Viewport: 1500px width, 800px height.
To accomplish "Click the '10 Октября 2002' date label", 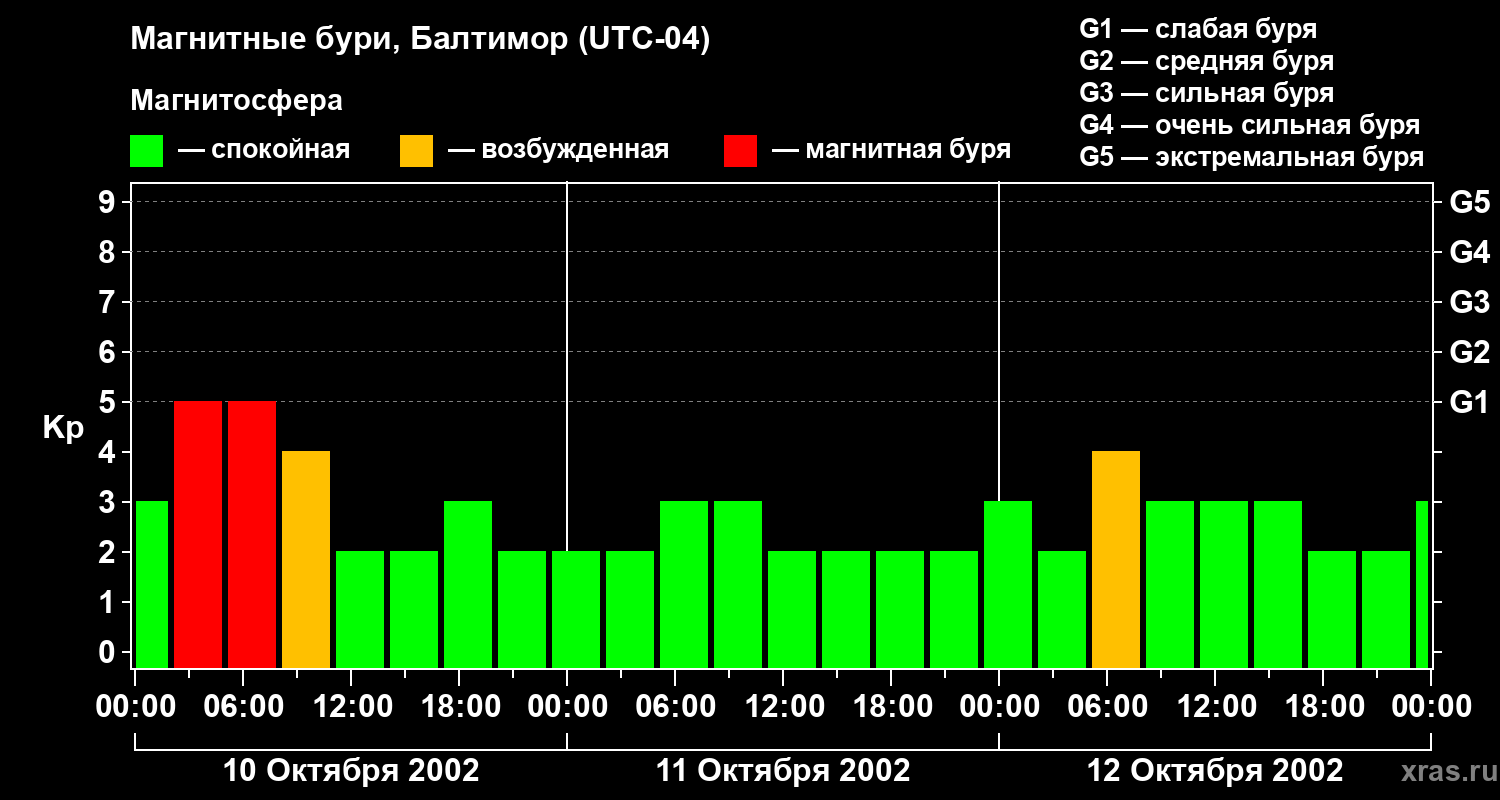I will pyautogui.click(x=351, y=771).
